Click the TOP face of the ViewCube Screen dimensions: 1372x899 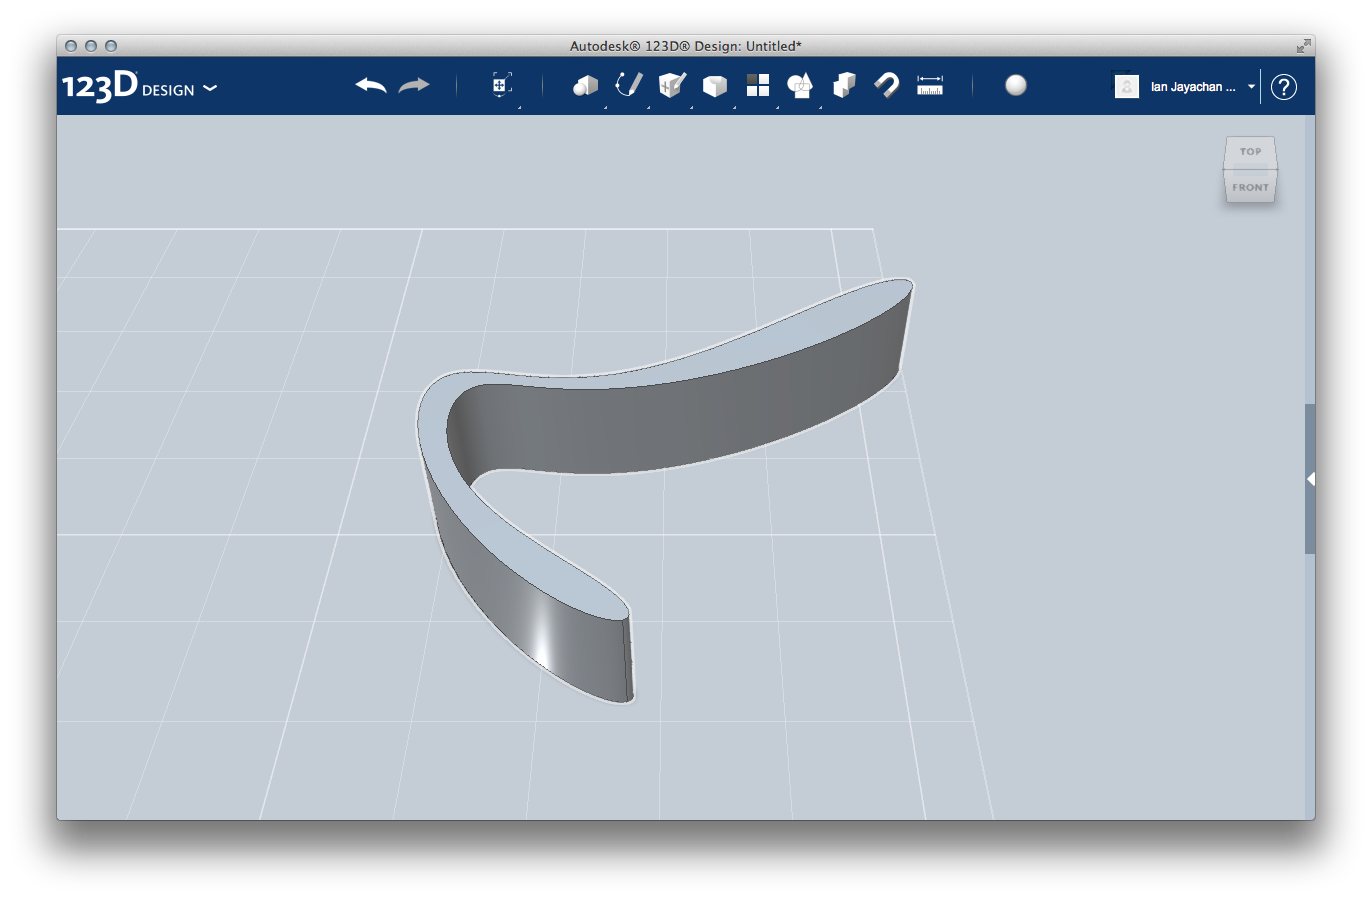click(1249, 152)
